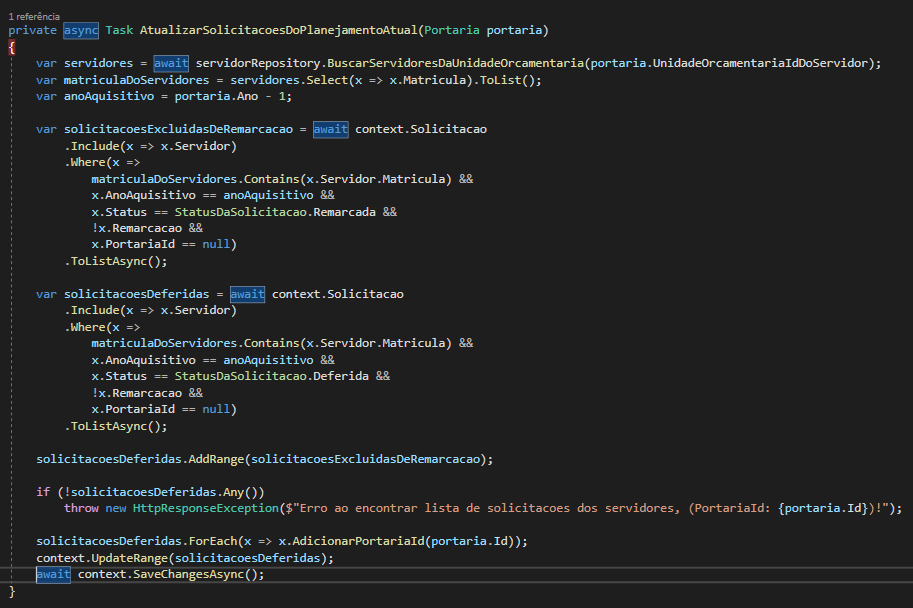Click the 'AddRange' method call
913x608 pixels.
click(x=216, y=459)
